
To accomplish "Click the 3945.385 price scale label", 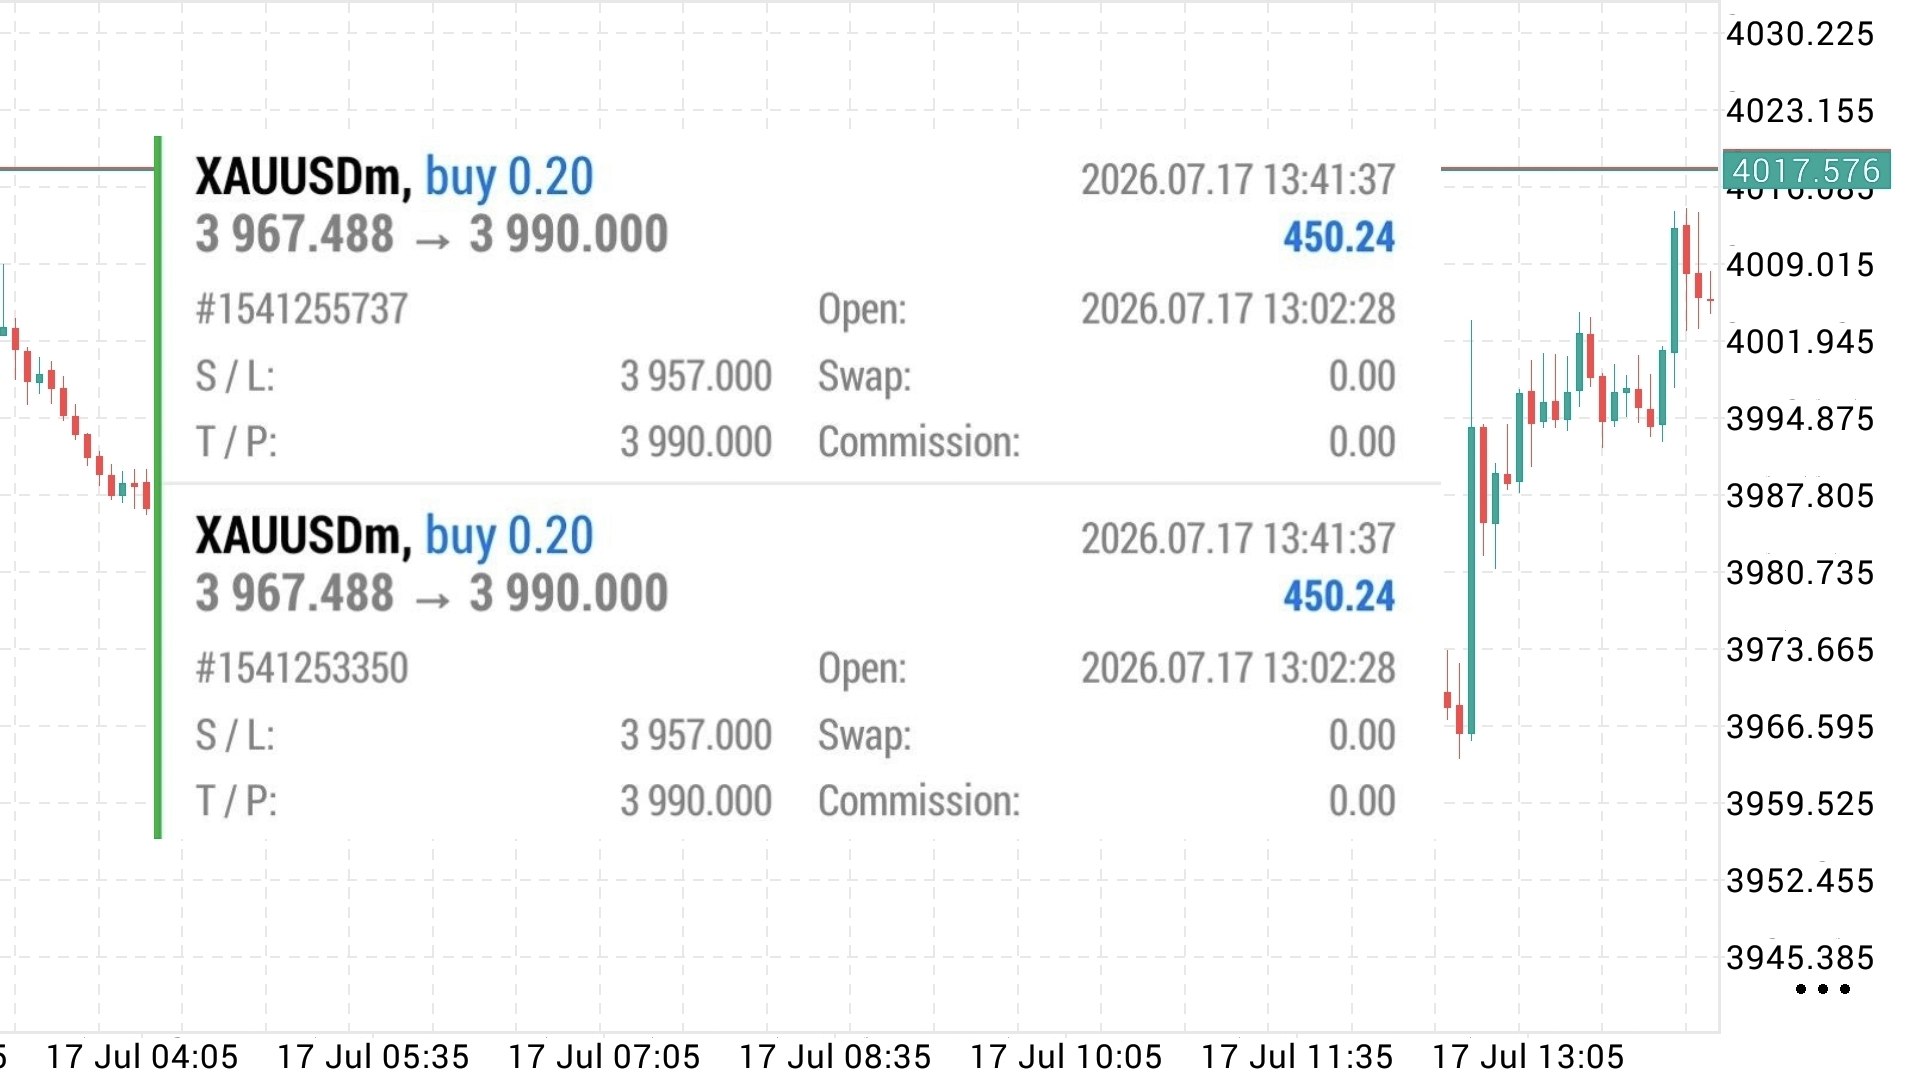I will (1800, 958).
